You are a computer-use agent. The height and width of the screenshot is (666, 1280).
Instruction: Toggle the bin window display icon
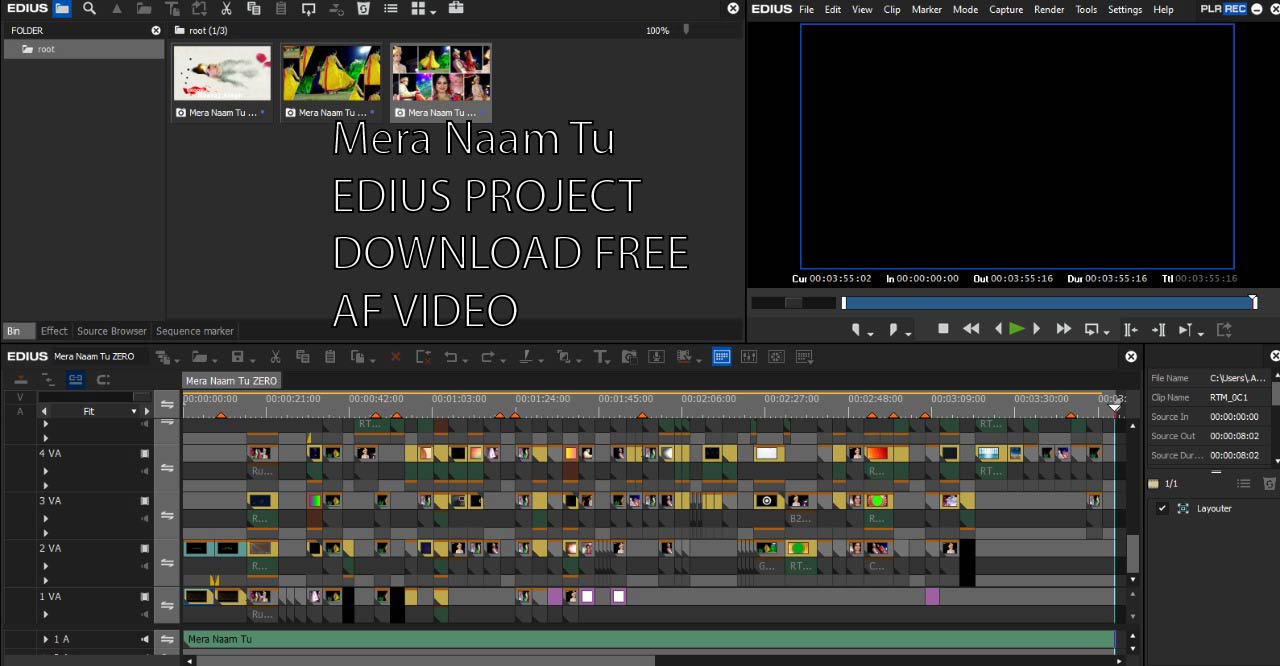point(721,357)
